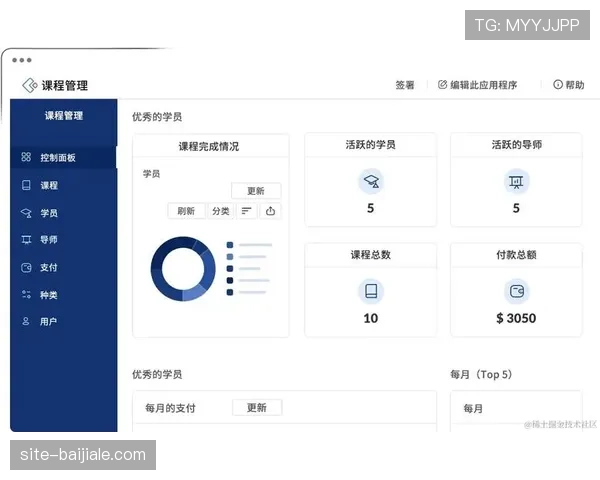Click the book icon beside 课程 in sidebar
Viewport: 600px width, 480px height.
(26, 185)
